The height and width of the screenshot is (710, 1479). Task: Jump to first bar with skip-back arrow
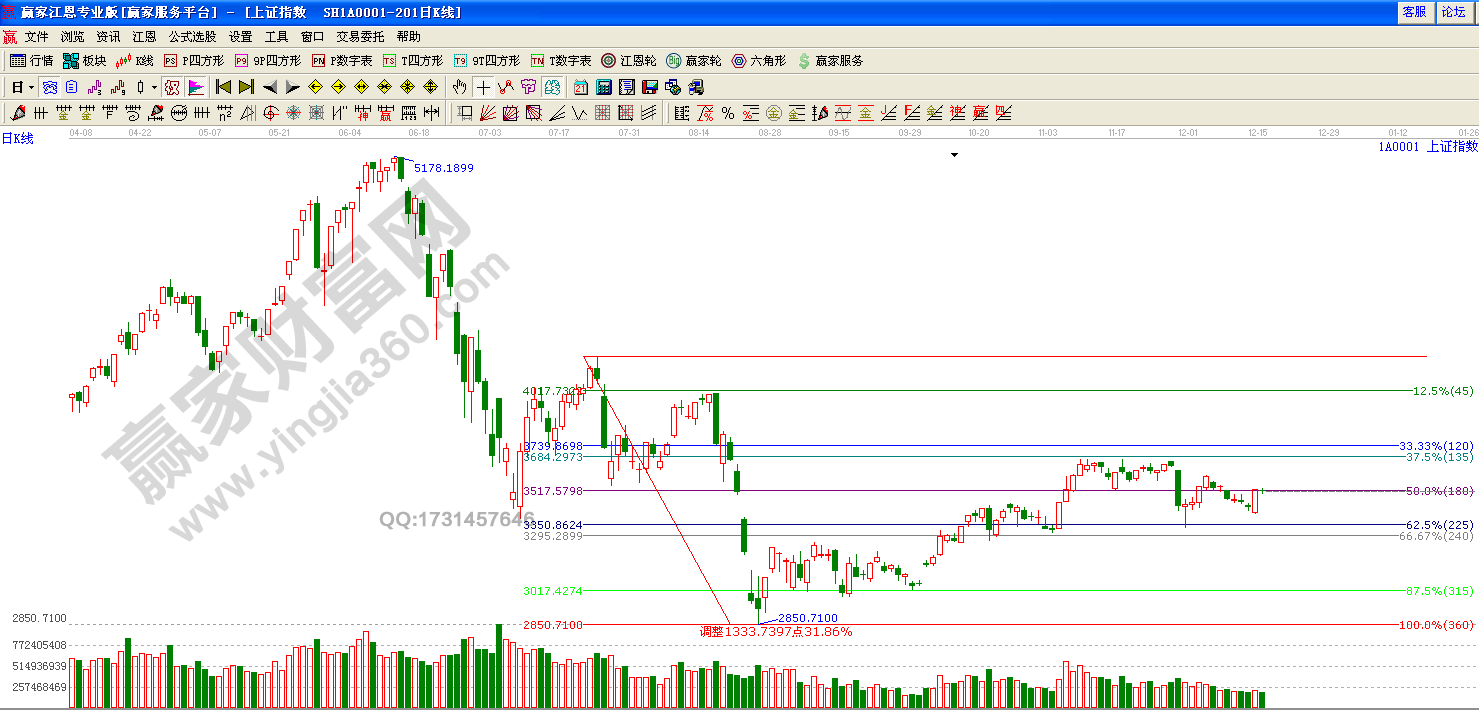223,87
